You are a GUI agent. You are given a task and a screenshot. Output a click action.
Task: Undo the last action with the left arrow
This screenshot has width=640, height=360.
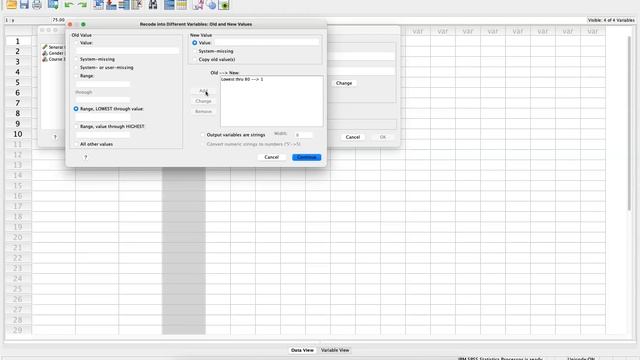click(x=69, y=4)
